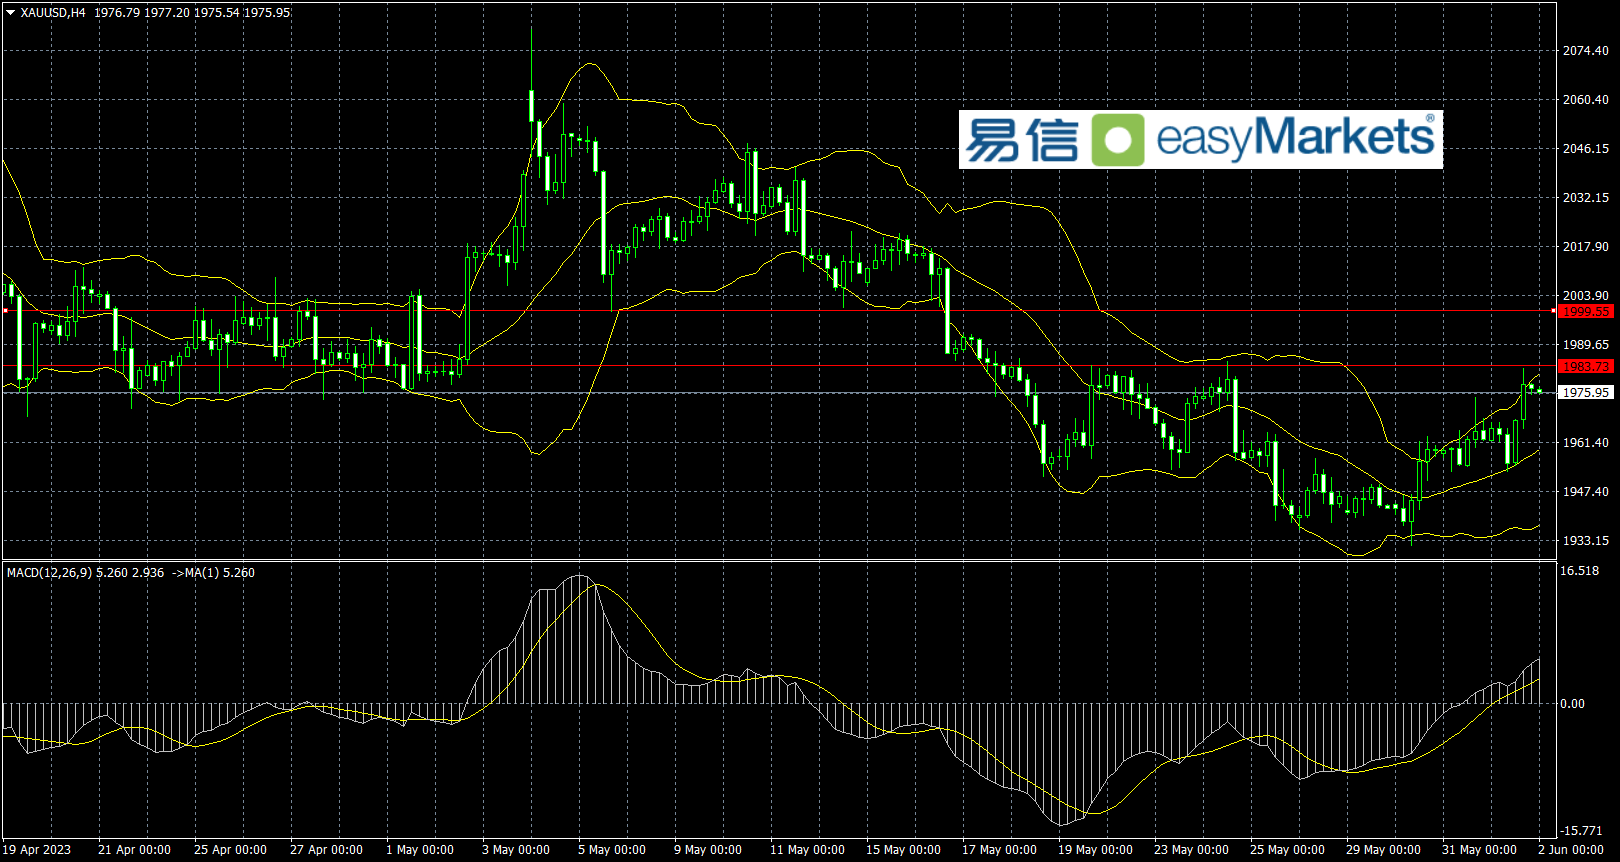The height and width of the screenshot is (862, 1620).
Task: Click the 5 May 00:00 date marker
Action: [611, 850]
